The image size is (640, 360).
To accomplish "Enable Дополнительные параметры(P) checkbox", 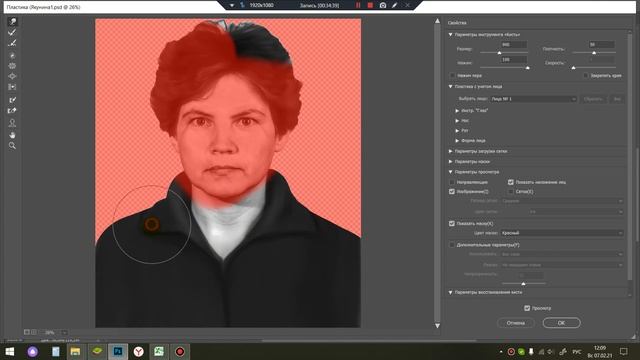I will 452,245.
